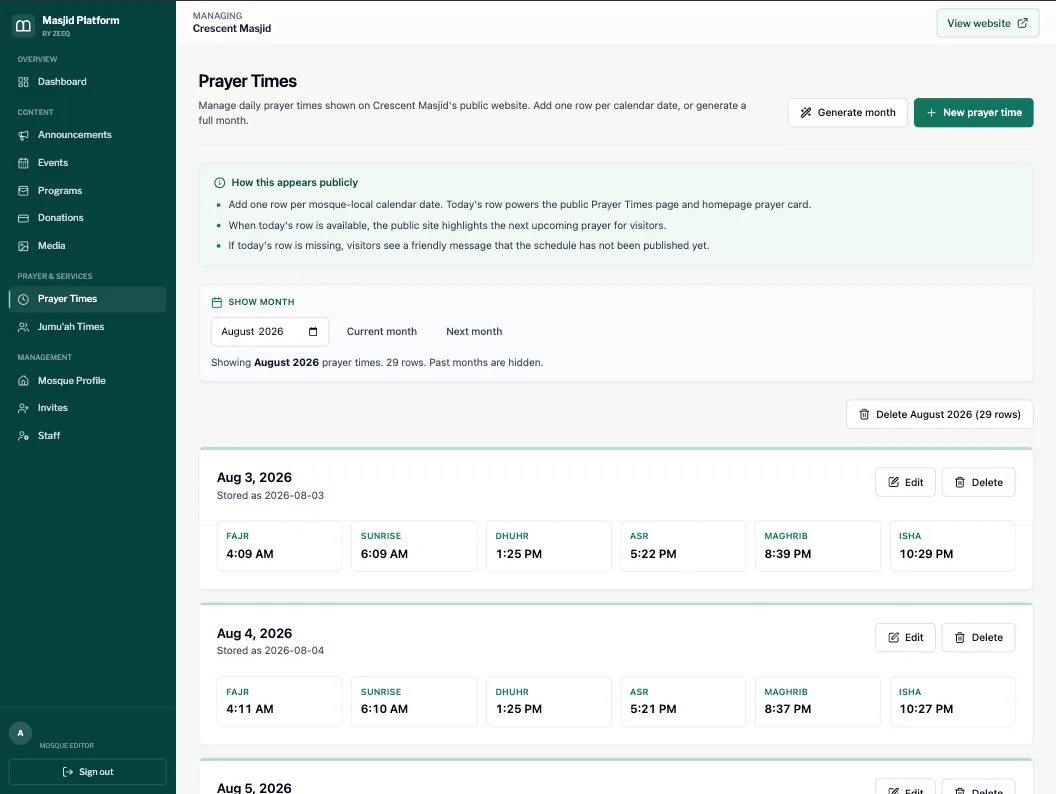
Task: Click the Mosque Profile home icon
Action: click(24, 381)
